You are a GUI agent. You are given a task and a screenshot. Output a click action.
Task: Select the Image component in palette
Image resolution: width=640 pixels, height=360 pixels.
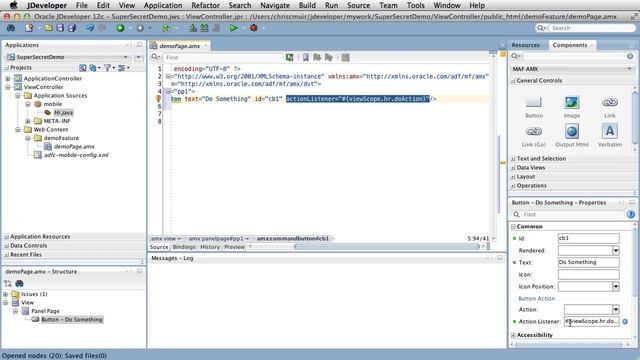pos(571,102)
